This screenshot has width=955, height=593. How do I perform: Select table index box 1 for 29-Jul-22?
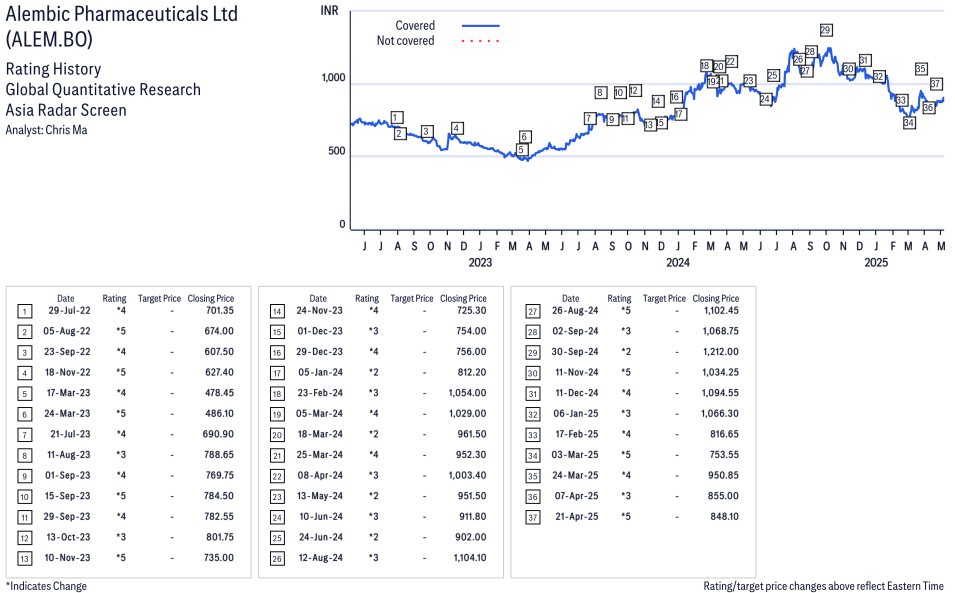24,312
